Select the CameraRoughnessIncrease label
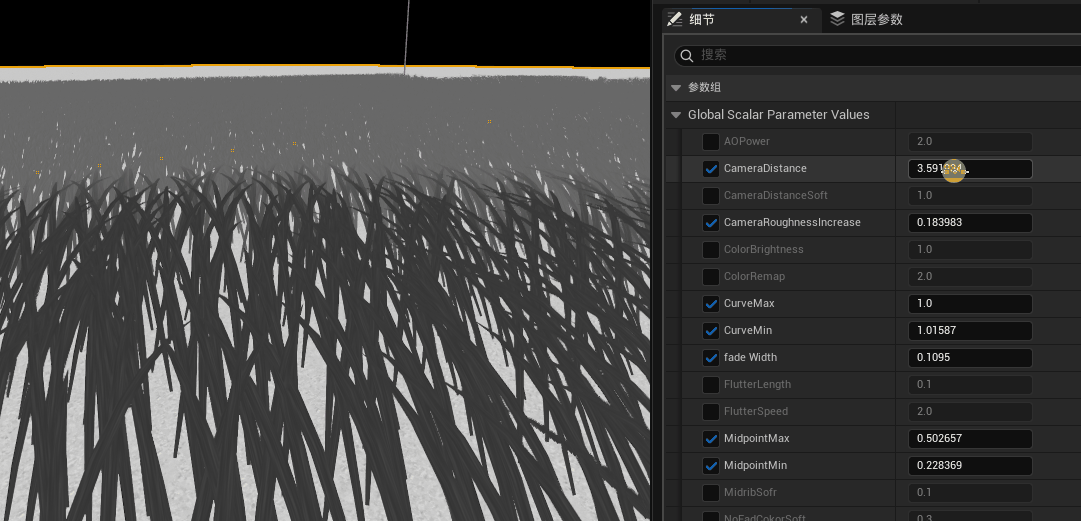The width and height of the screenshot is (1081, 521). tap(792, 223)
